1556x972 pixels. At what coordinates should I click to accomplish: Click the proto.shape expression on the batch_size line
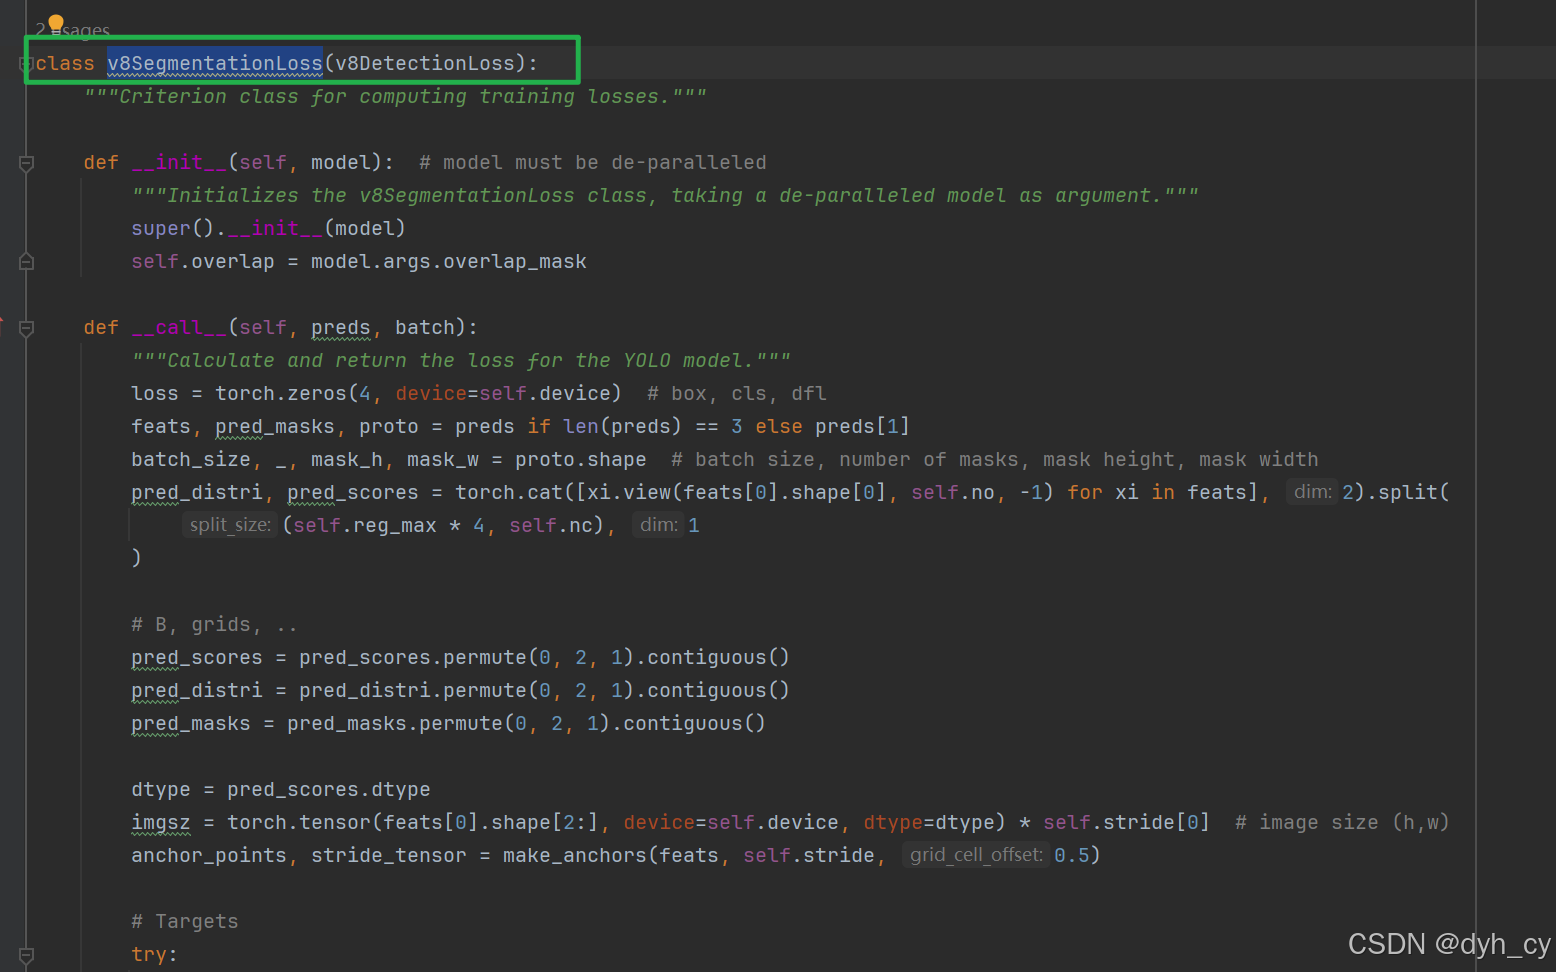(580, 459)
